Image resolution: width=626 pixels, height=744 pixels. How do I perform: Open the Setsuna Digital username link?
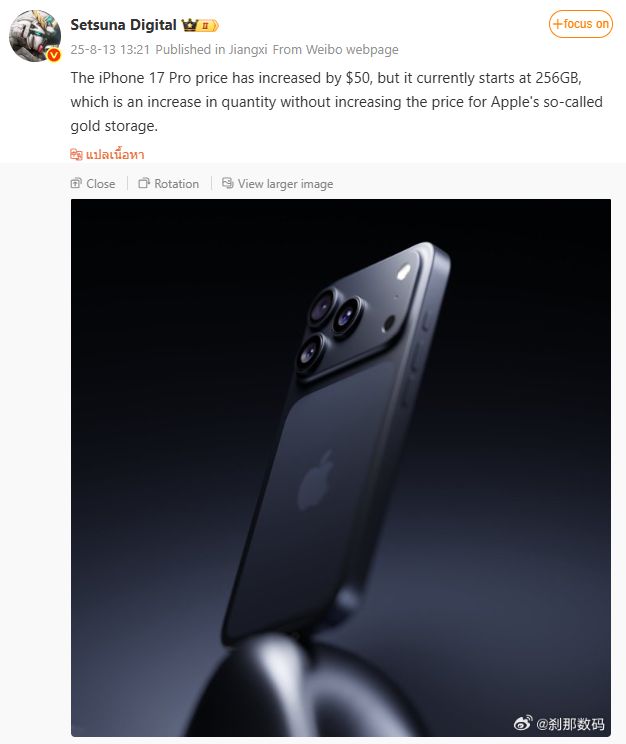point(123,25)
